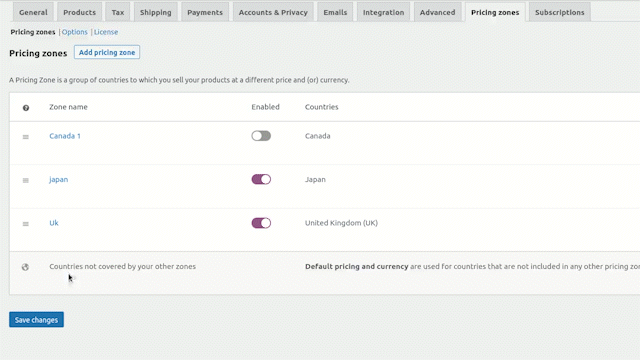Disable the Uk pricing zone toggle
640x360 pixels.
pos(261,223)
